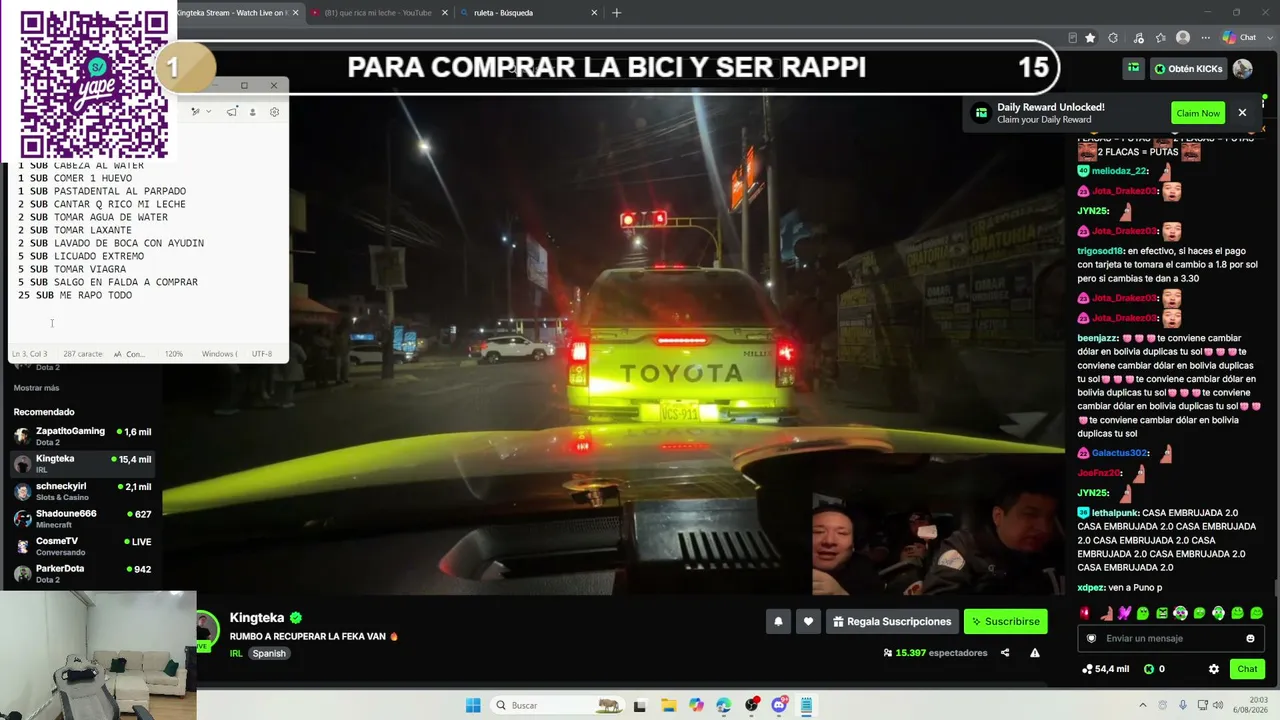Click the heart follow icon for Kingteka

pos(808,621)
